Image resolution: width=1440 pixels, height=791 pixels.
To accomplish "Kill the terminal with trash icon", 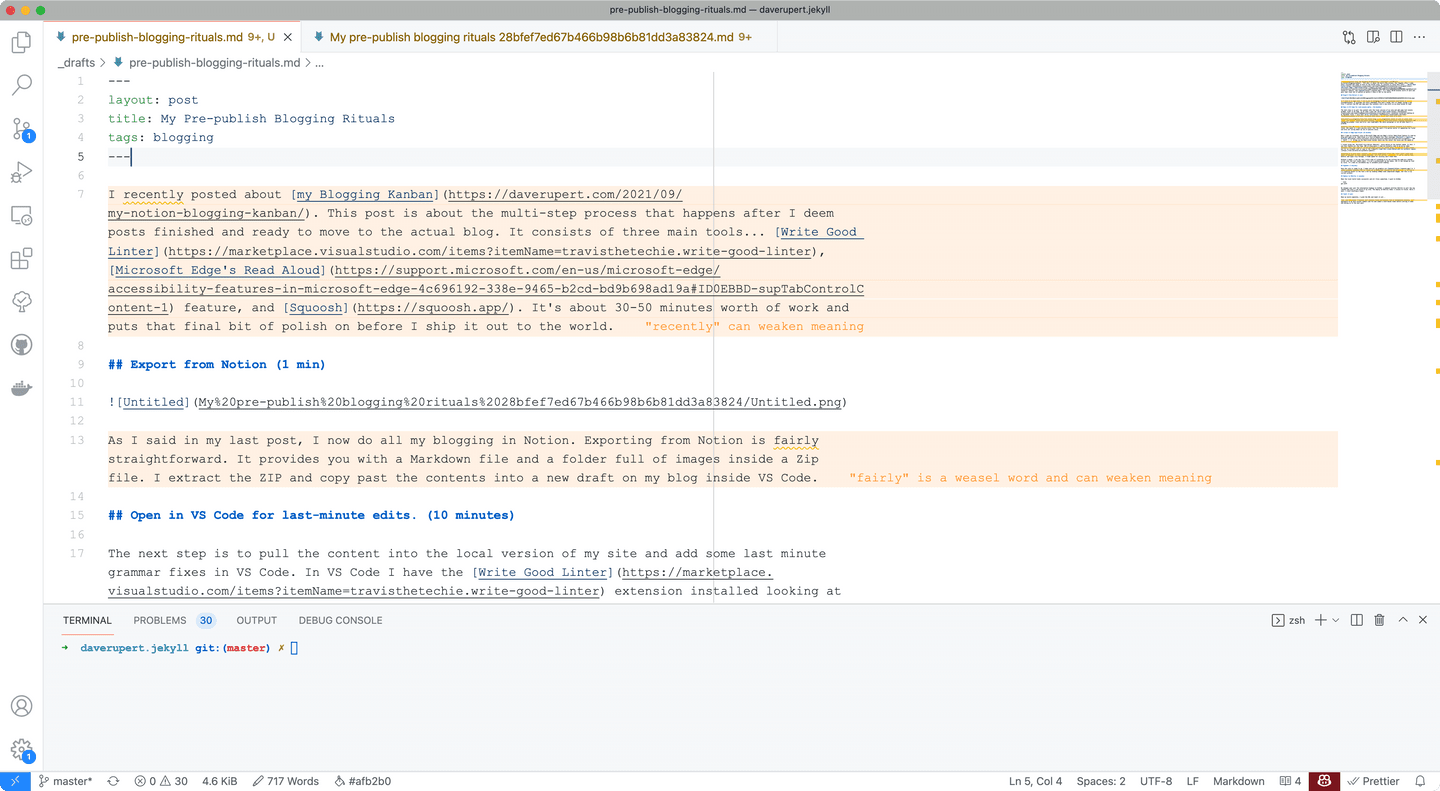I will (x=1380, y=620).
